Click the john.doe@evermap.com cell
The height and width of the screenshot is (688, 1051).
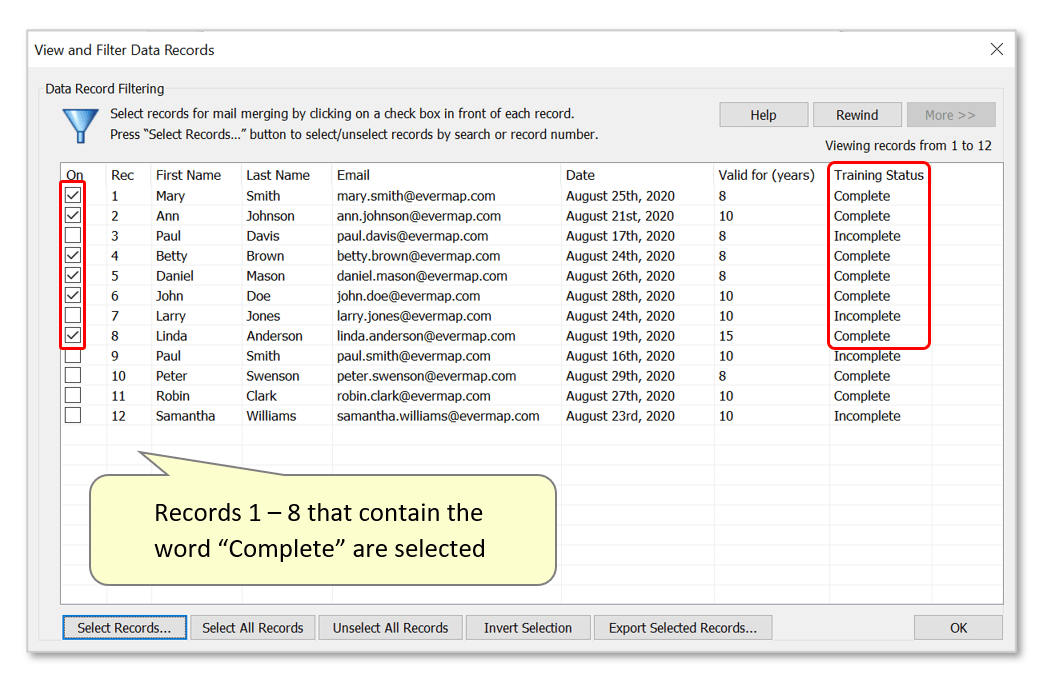click(408, 296)
